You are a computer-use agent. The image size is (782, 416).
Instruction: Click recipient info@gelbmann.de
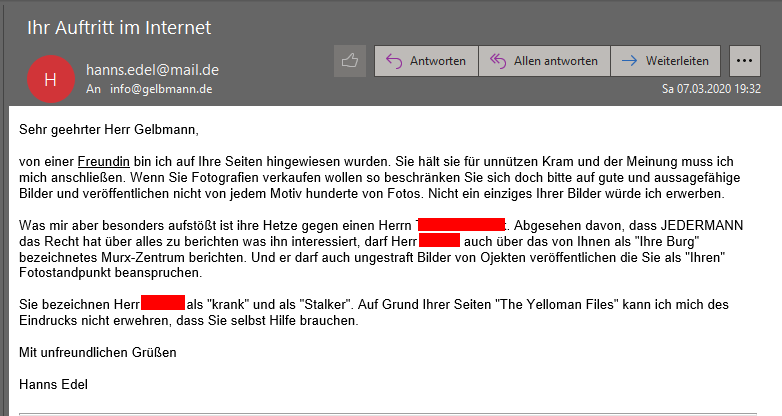pos(161,89)
